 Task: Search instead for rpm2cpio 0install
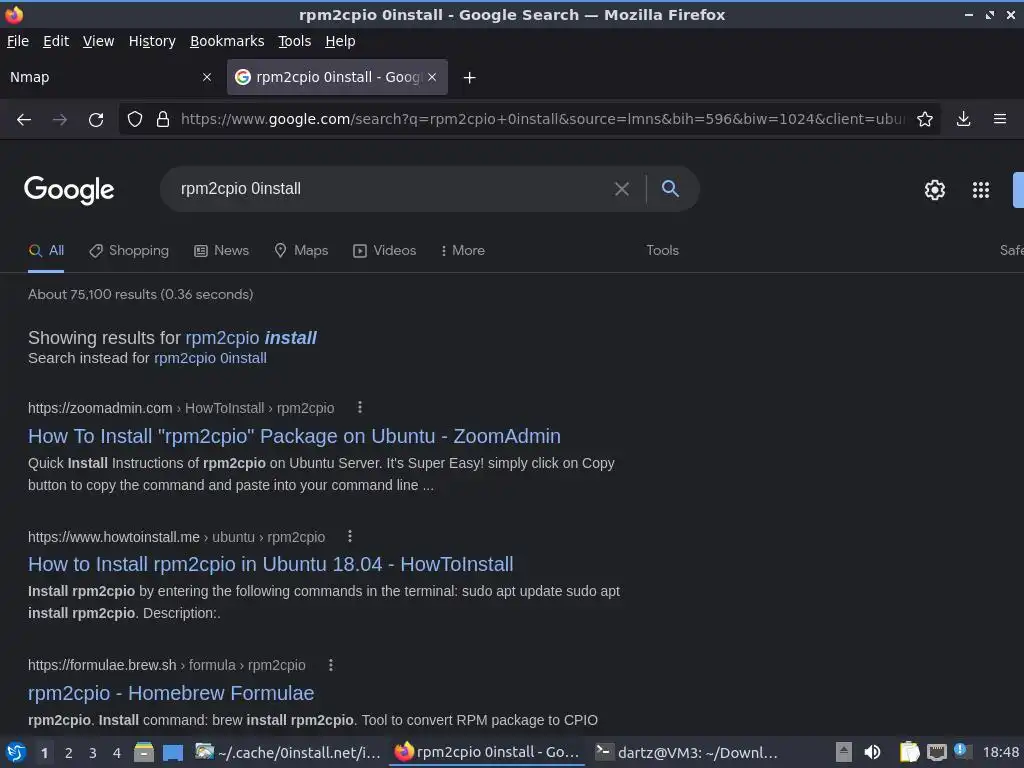pos(210,359)
